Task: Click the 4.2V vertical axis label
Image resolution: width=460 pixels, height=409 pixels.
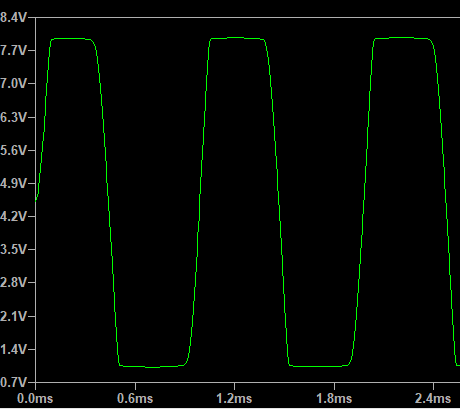Action: coord(13,217)
